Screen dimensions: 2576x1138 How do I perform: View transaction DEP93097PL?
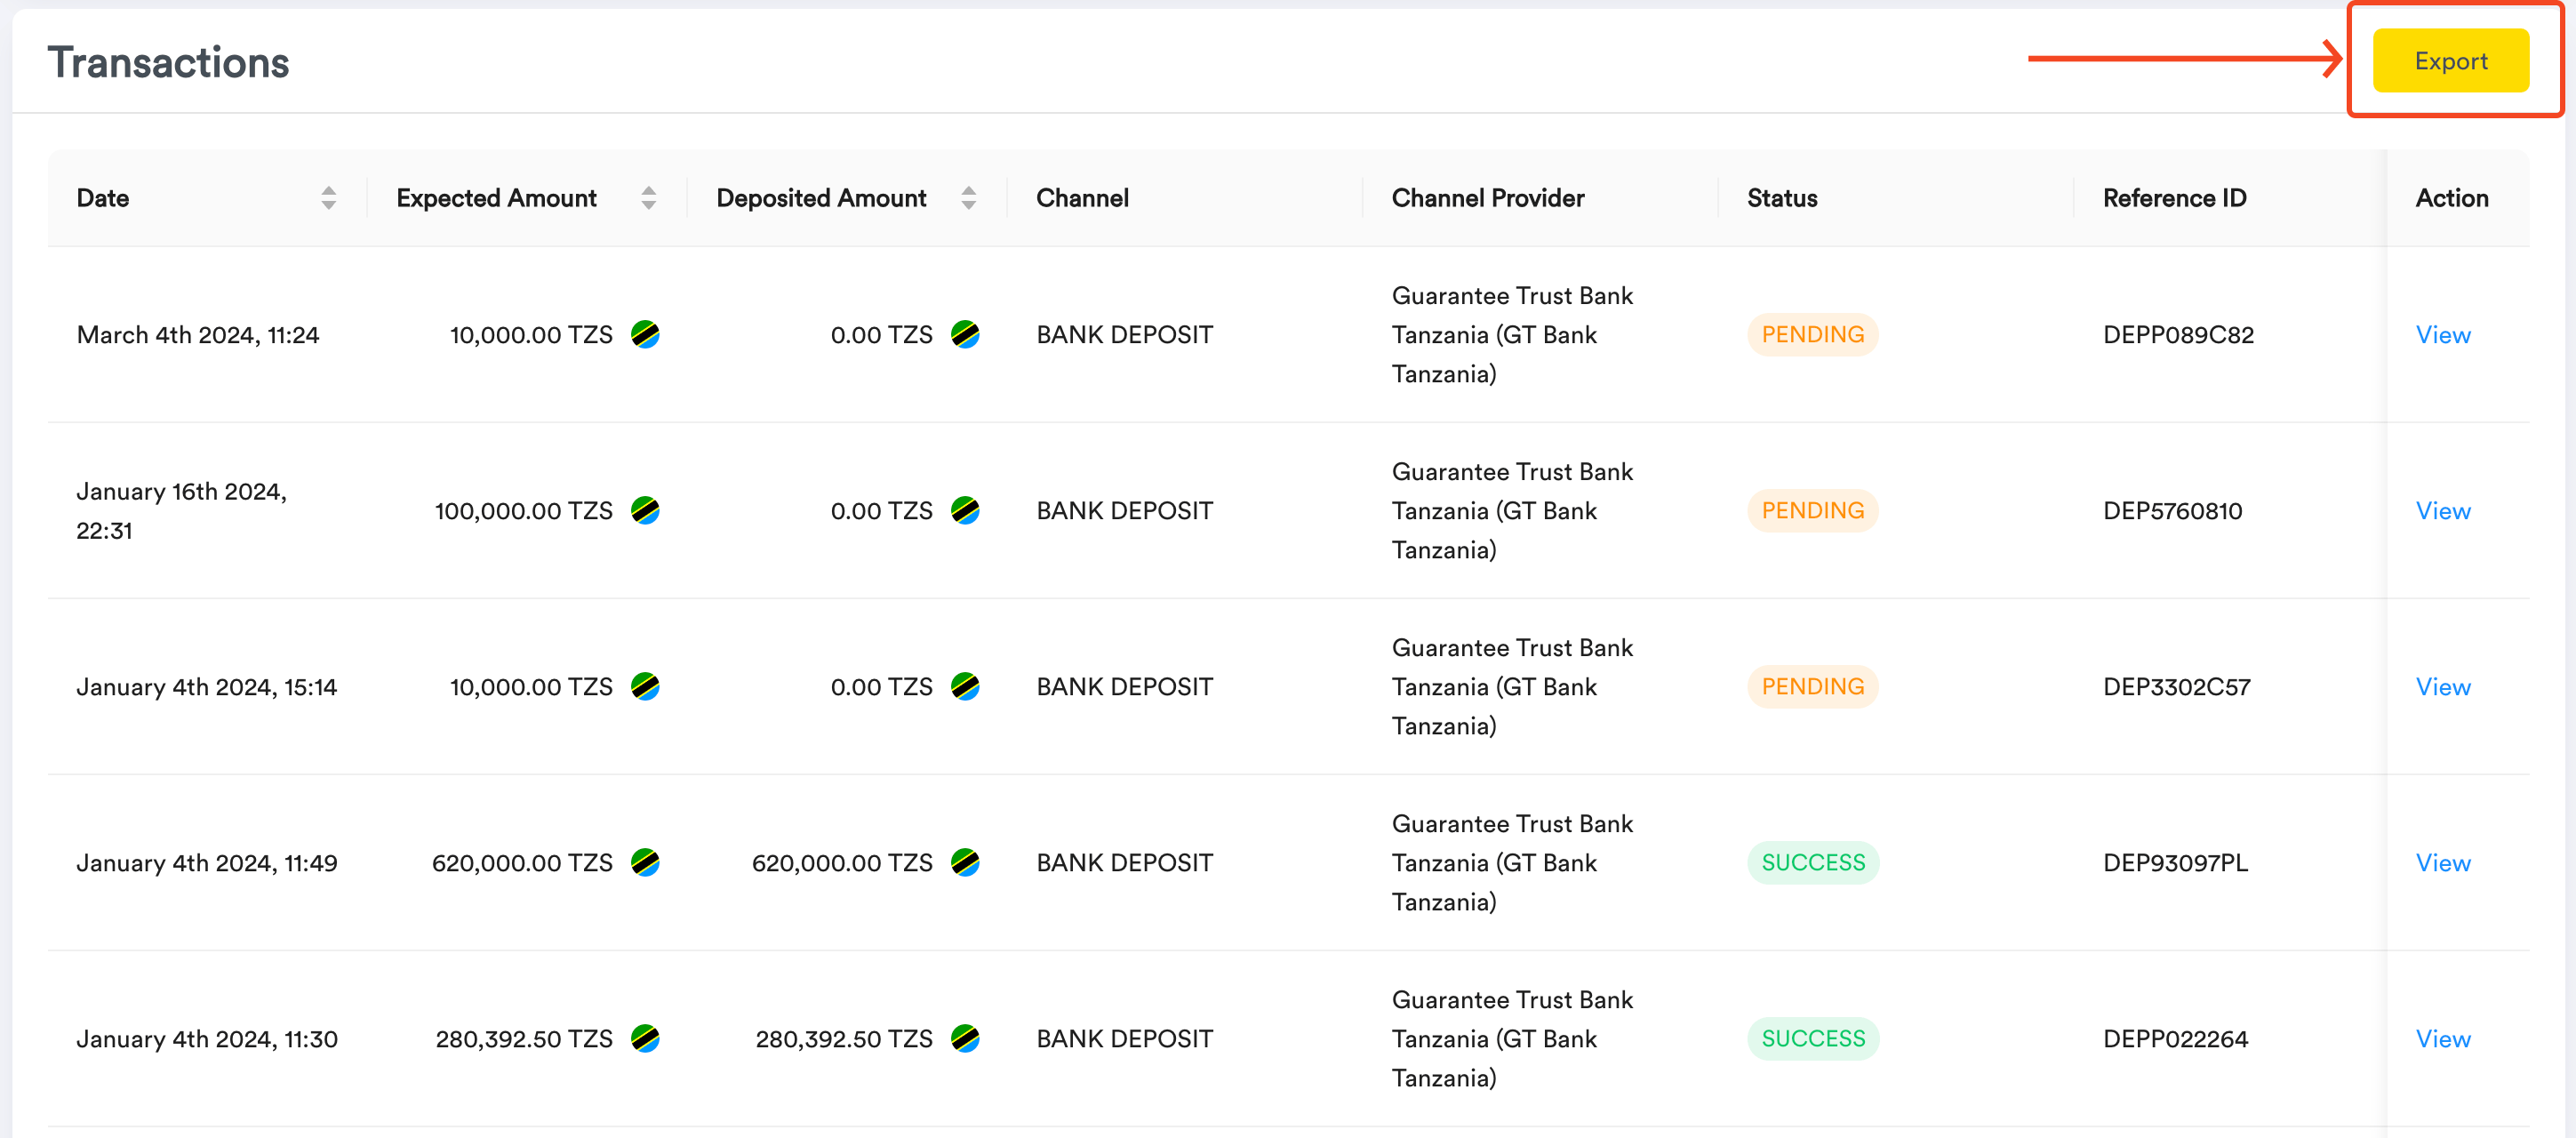[x=2442, y=863]
